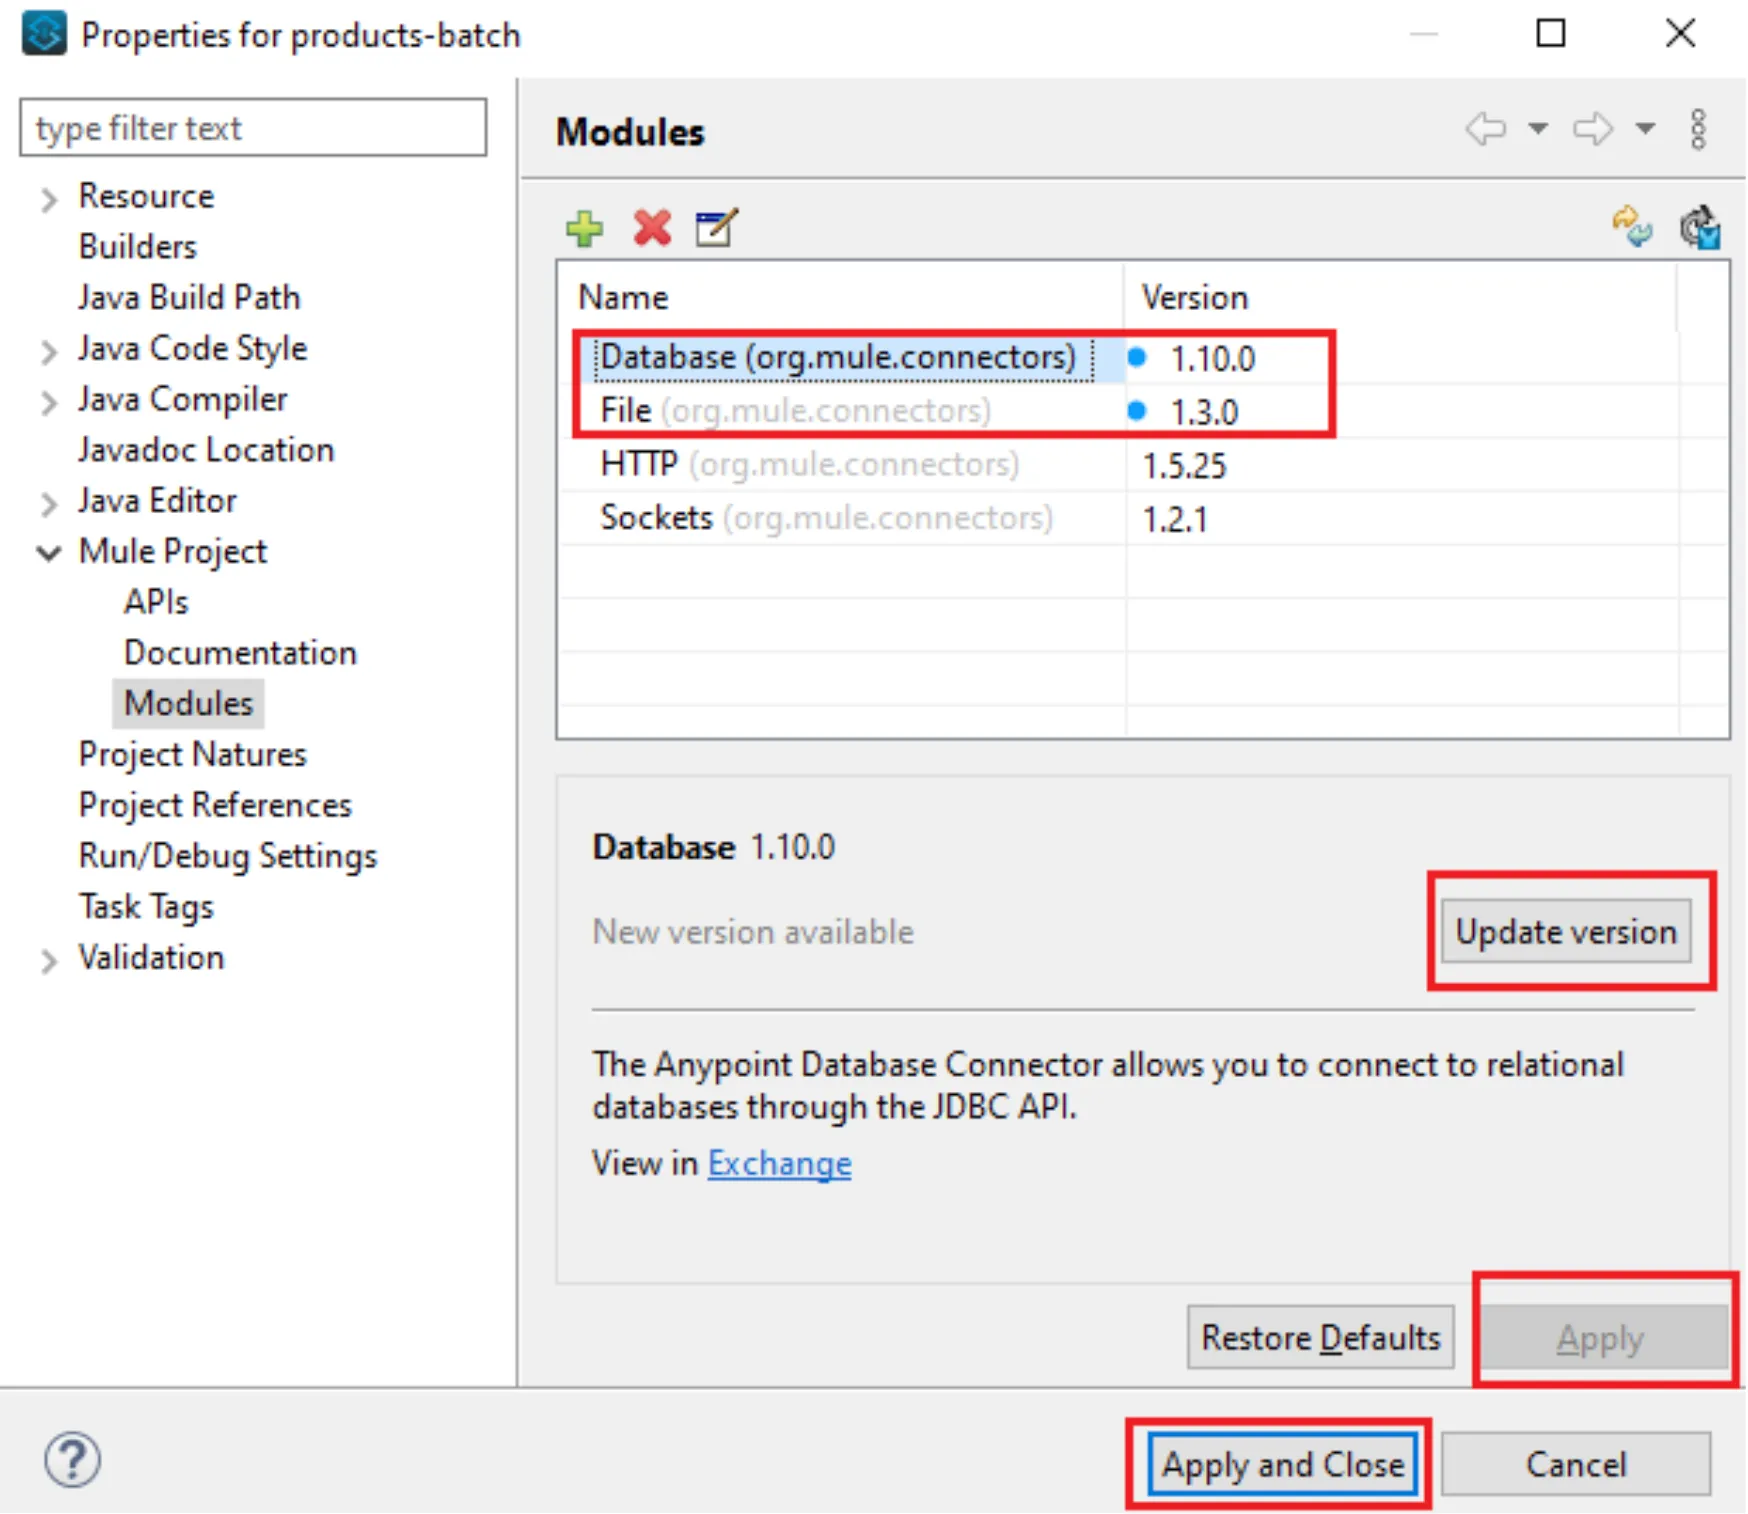This screenshot has height=1514, width=1748.
Task: Click the Version column header
Action: pyautogui.click(x=1400, y=297)
